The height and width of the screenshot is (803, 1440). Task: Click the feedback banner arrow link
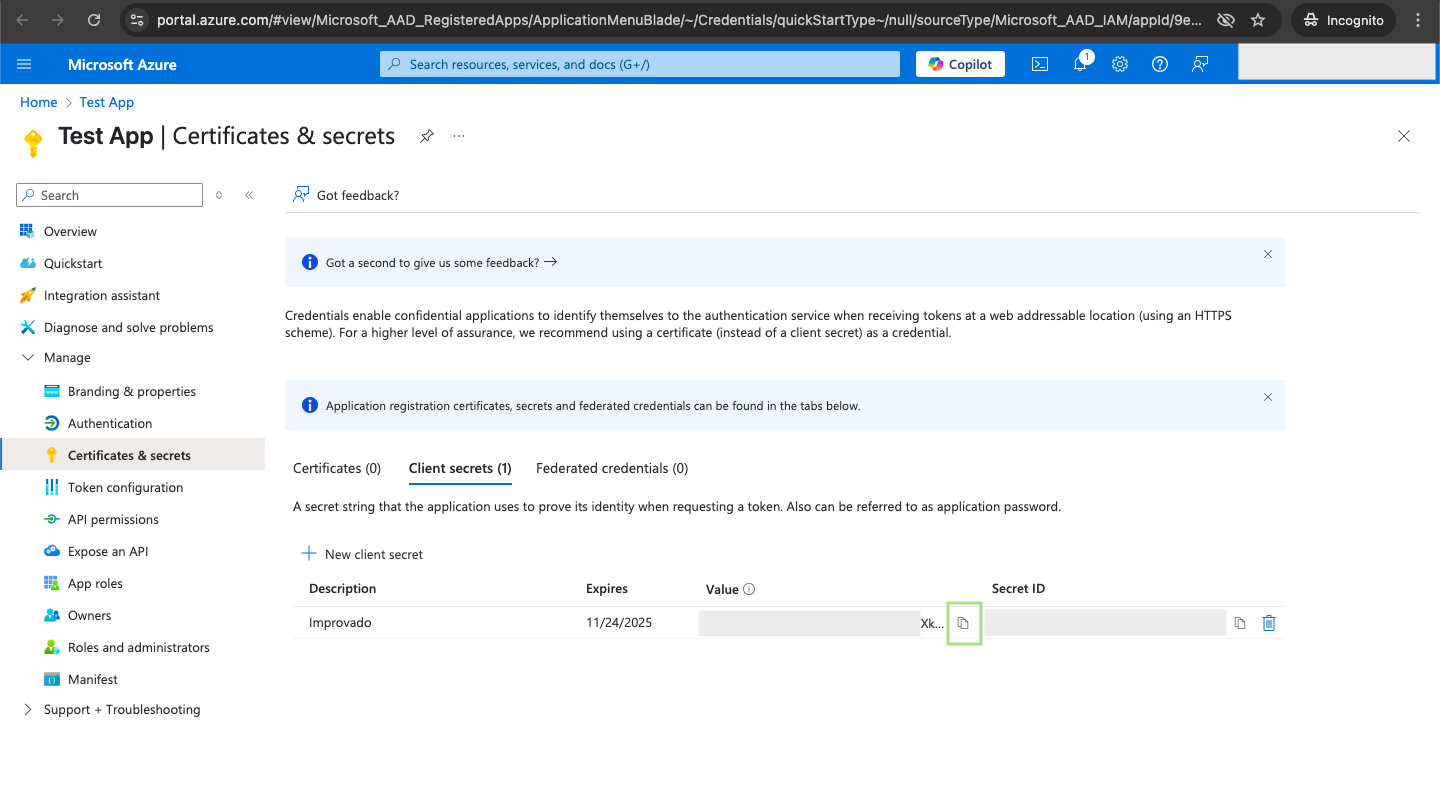click(550, 262)
